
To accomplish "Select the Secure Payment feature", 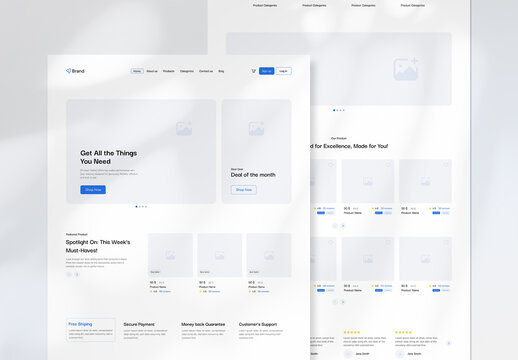I will pyautogui.click(x=145, y=330).
